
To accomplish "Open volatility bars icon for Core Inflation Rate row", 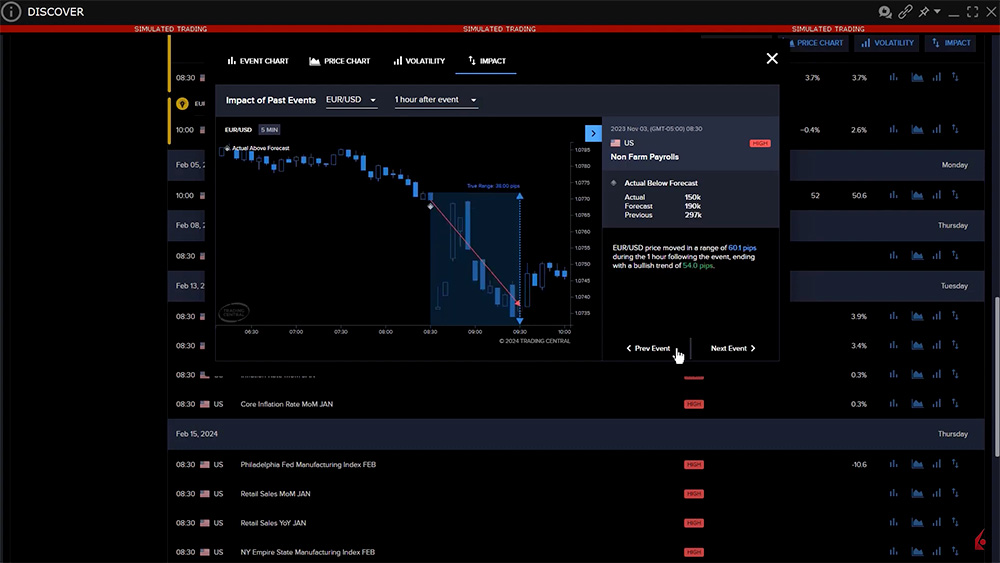I will (x=936, y=404).
